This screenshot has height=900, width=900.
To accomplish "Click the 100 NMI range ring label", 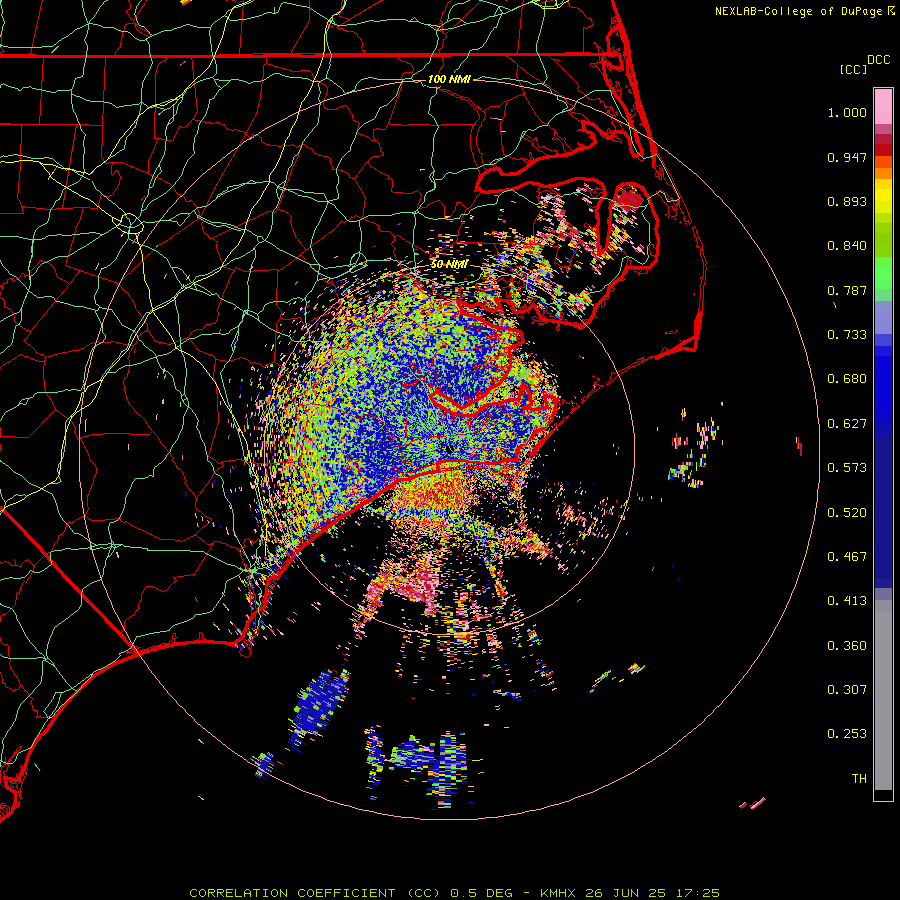I will click(449, 79).
